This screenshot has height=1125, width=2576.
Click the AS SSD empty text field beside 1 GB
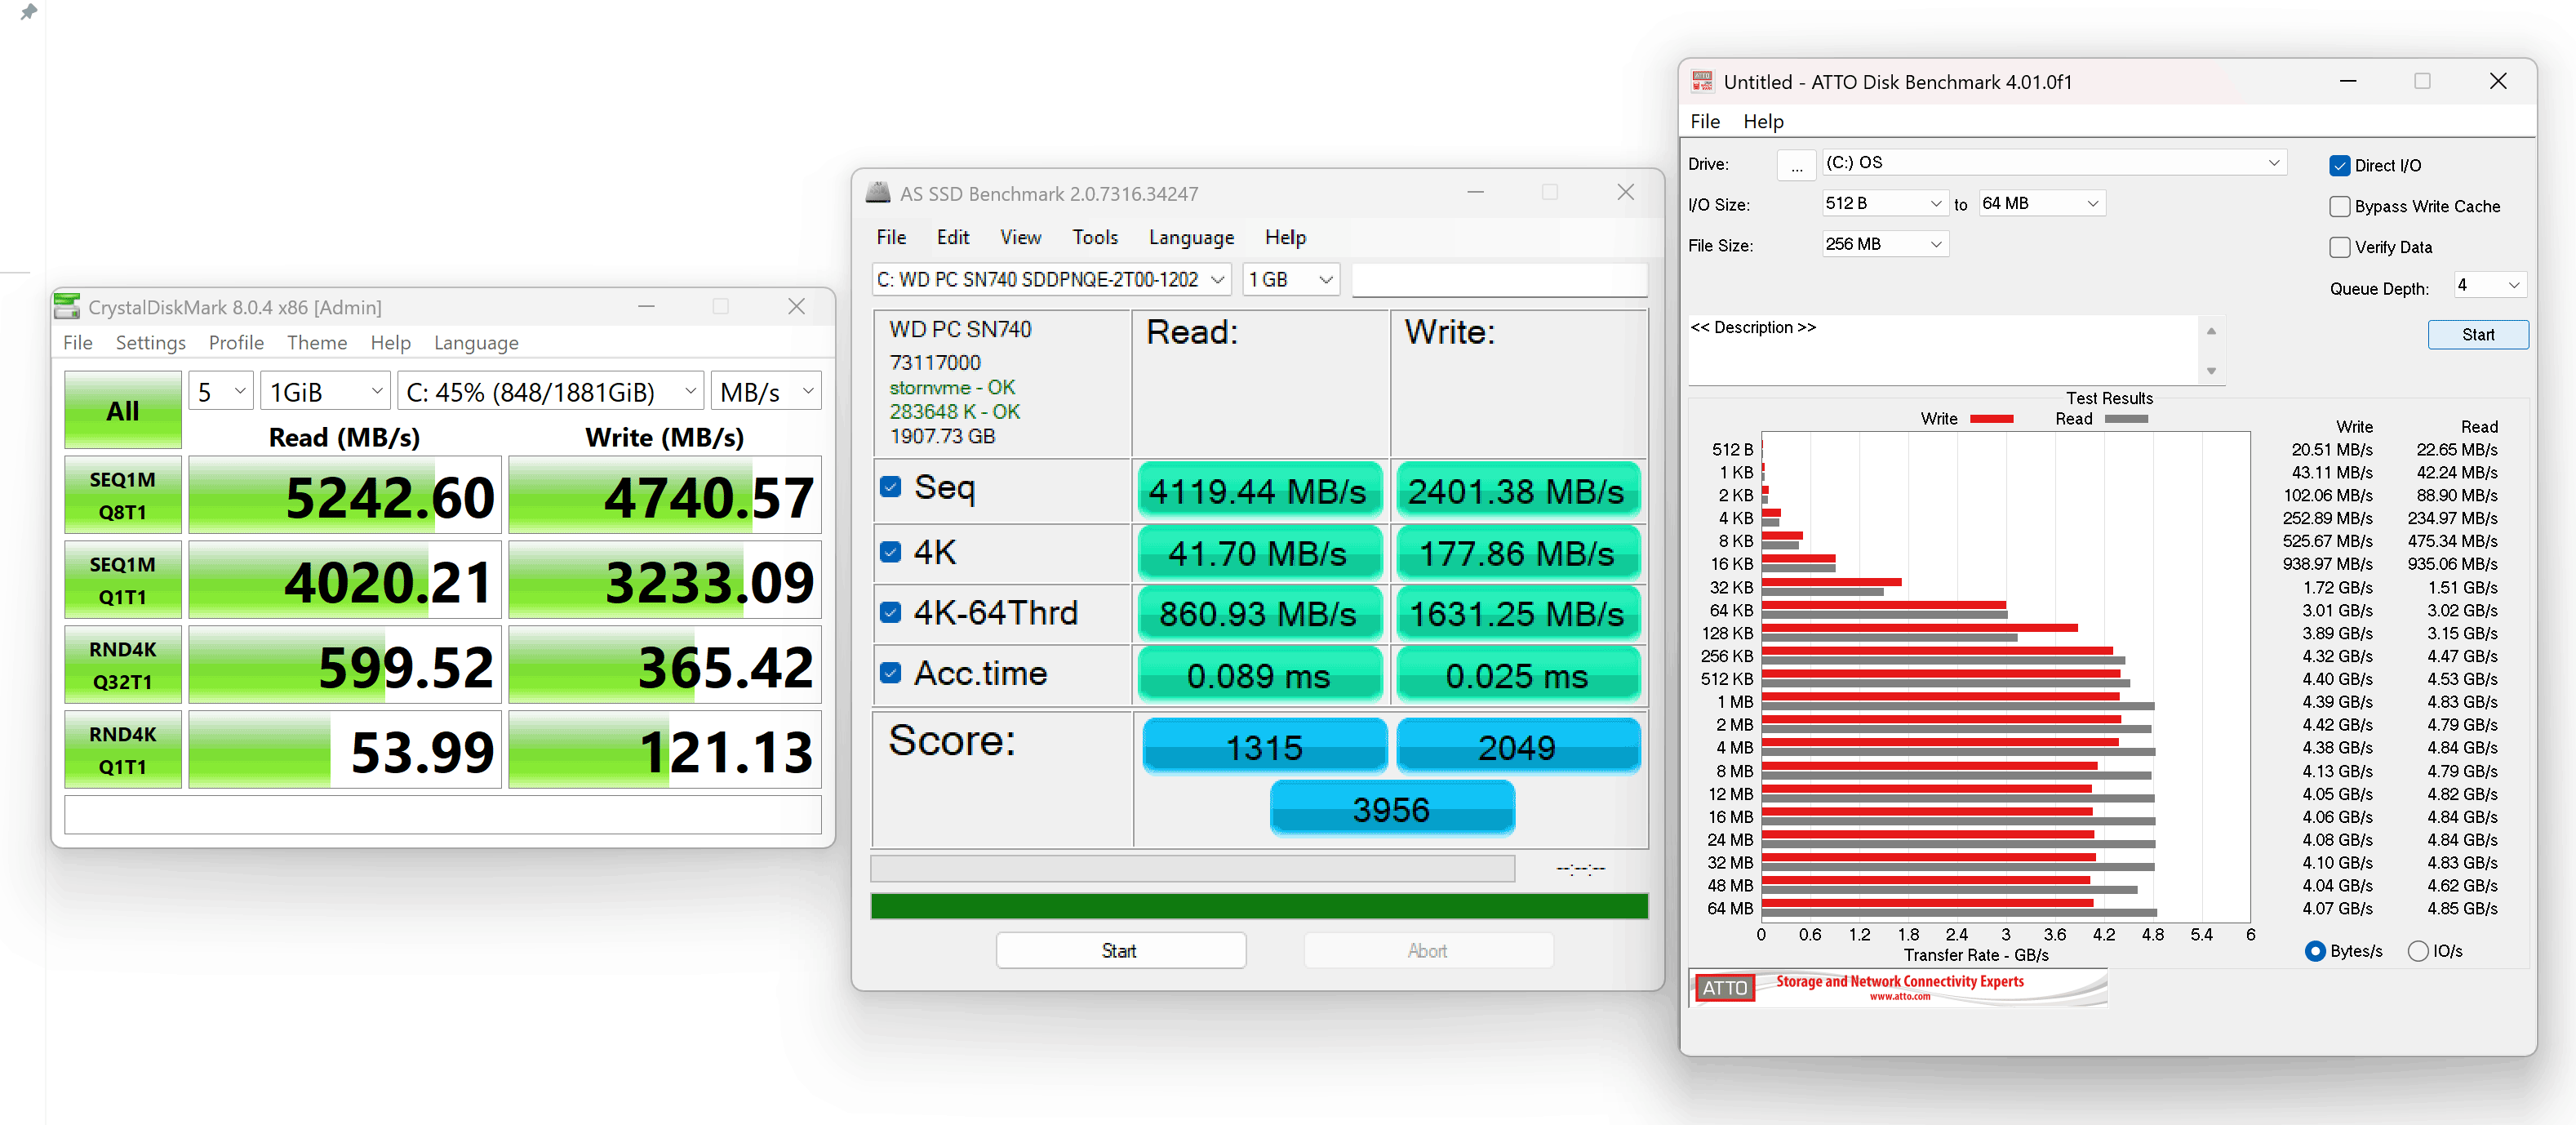pos(1499,280)
